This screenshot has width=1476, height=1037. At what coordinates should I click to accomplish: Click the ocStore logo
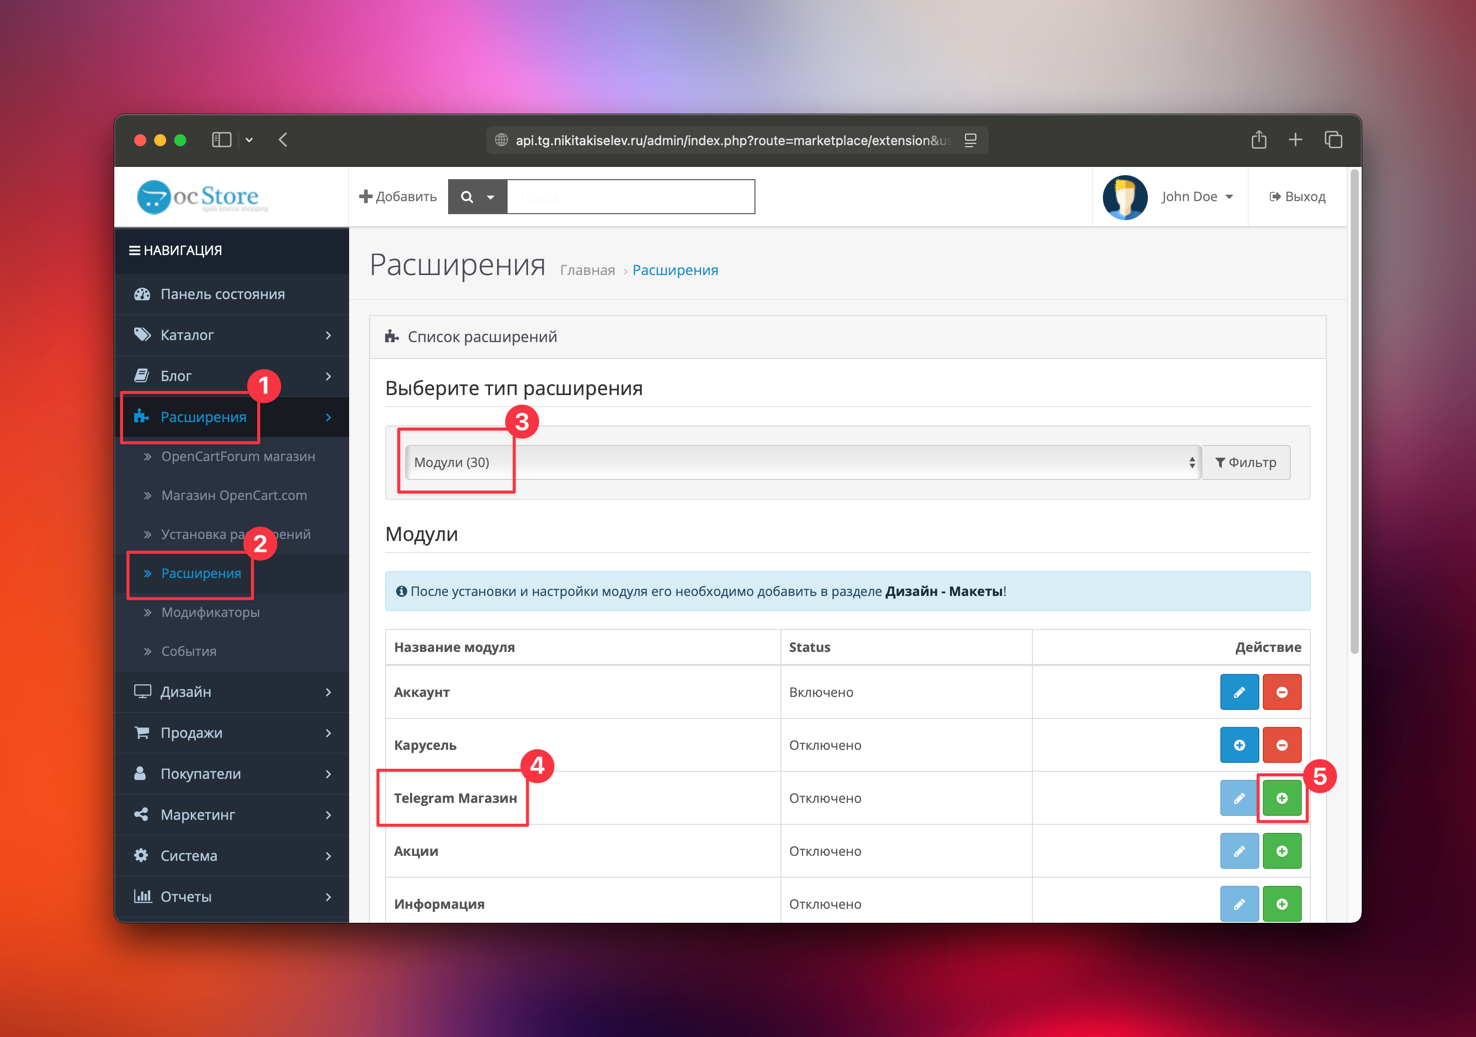point(203,197)
